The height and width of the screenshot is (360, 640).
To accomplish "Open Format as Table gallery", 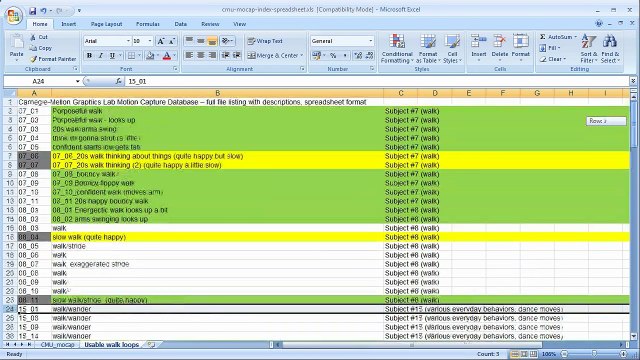I will pyautogui.click(x=428, y=49).
